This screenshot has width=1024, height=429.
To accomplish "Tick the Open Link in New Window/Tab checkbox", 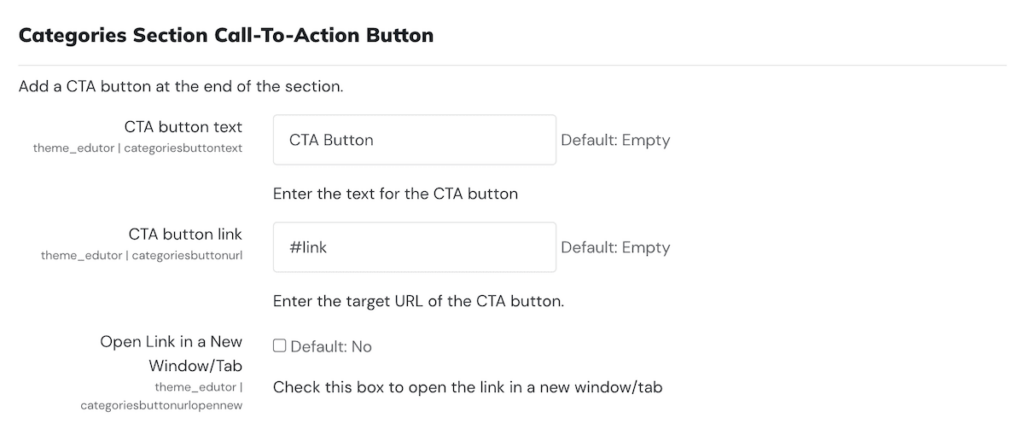I will (x=280, y=346).
